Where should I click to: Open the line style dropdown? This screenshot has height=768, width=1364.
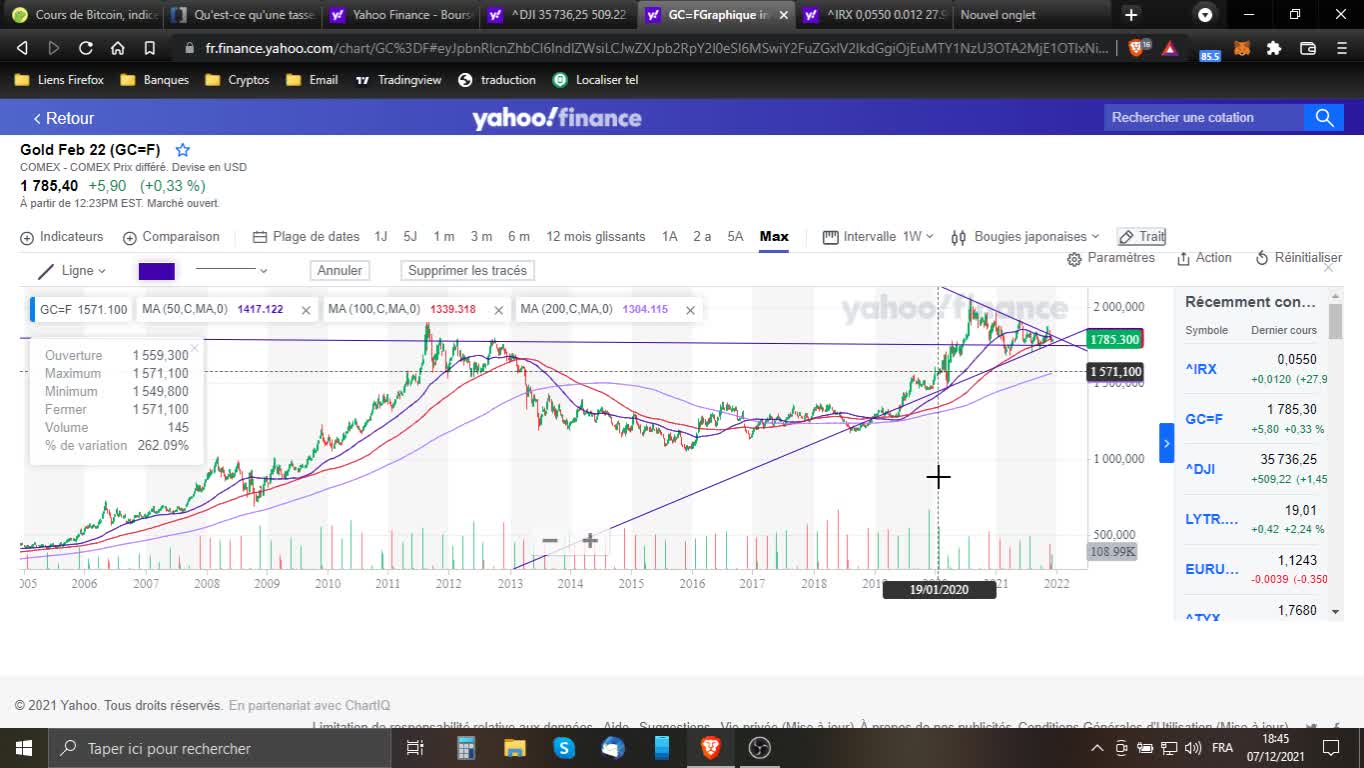tap(231, 270)
